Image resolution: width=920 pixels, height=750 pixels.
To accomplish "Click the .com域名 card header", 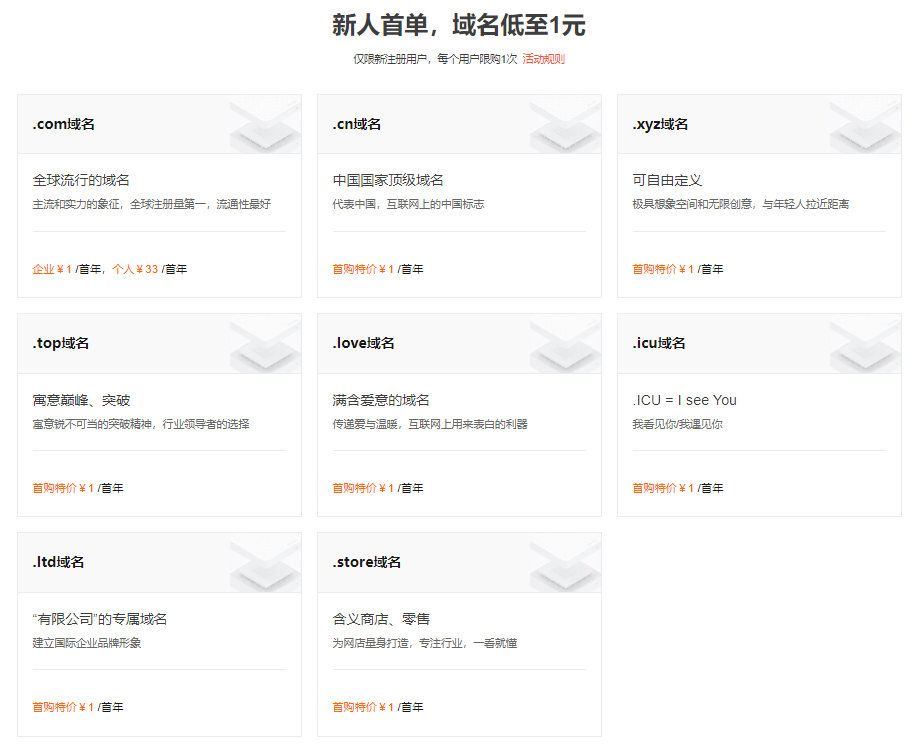I will [160, 124].
